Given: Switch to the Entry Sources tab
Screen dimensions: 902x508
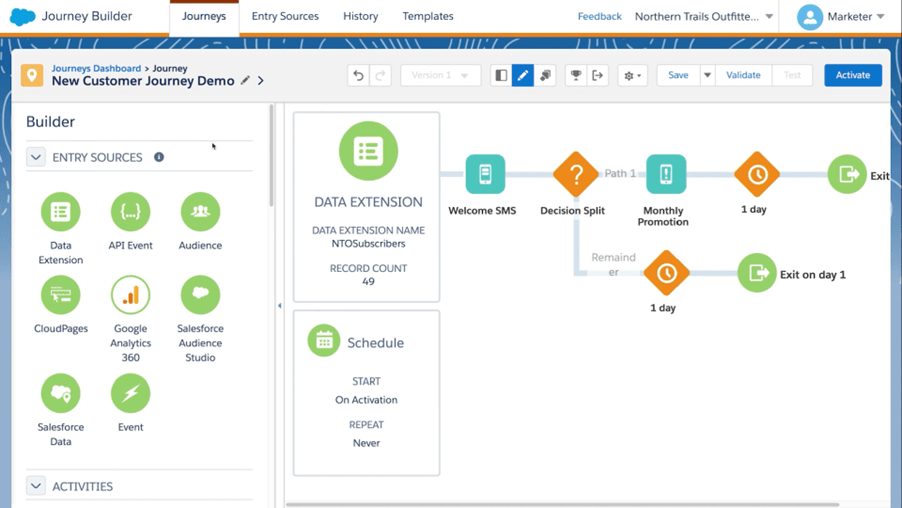Looking at the screenshot, I should pyautogui.click(x=285, y=17).
